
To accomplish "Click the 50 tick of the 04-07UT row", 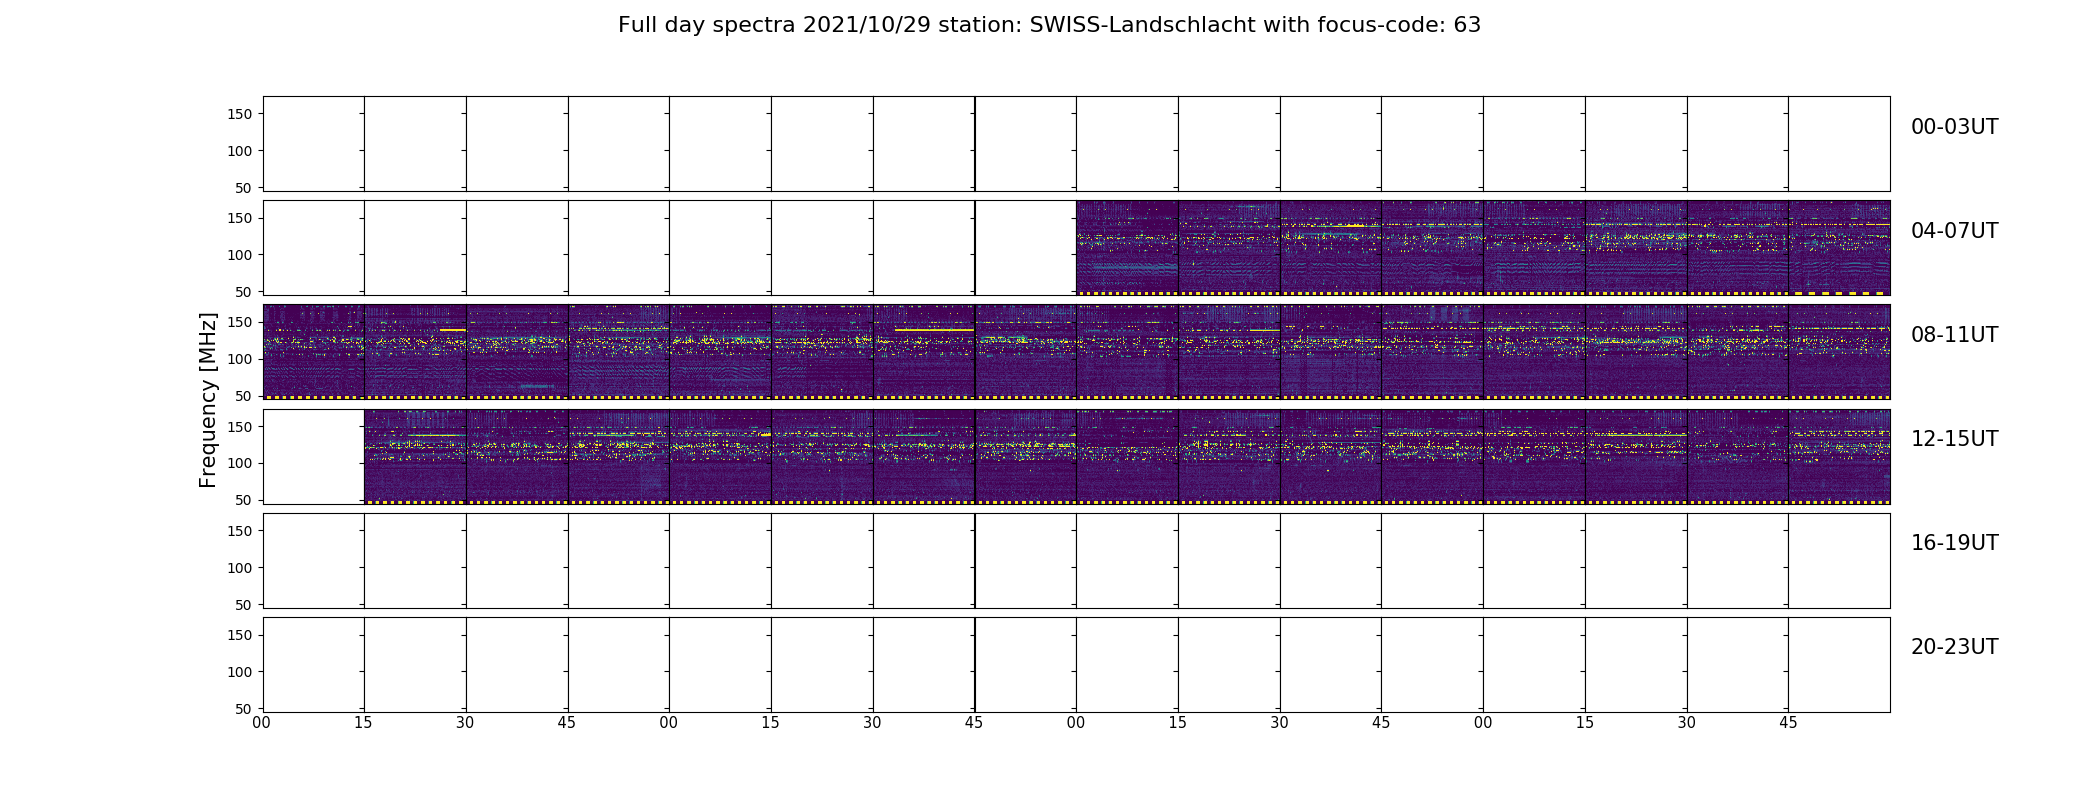I will coord(244,292).
